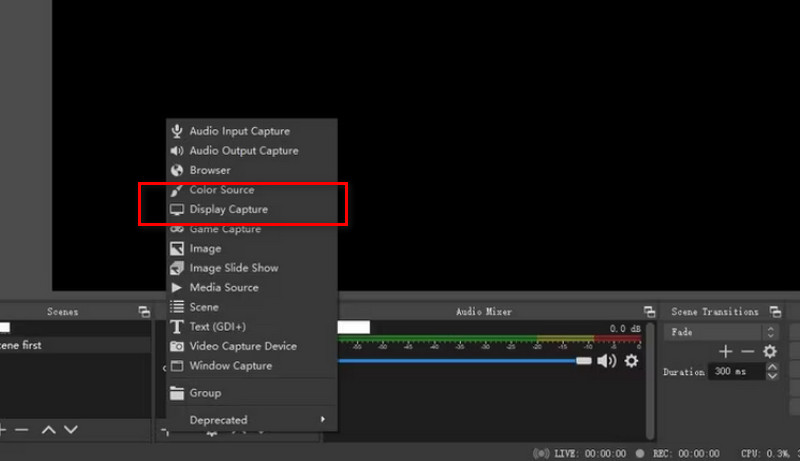Add a new transition with plus
Viewport: 800px width, 461px height.
point(726,351)
